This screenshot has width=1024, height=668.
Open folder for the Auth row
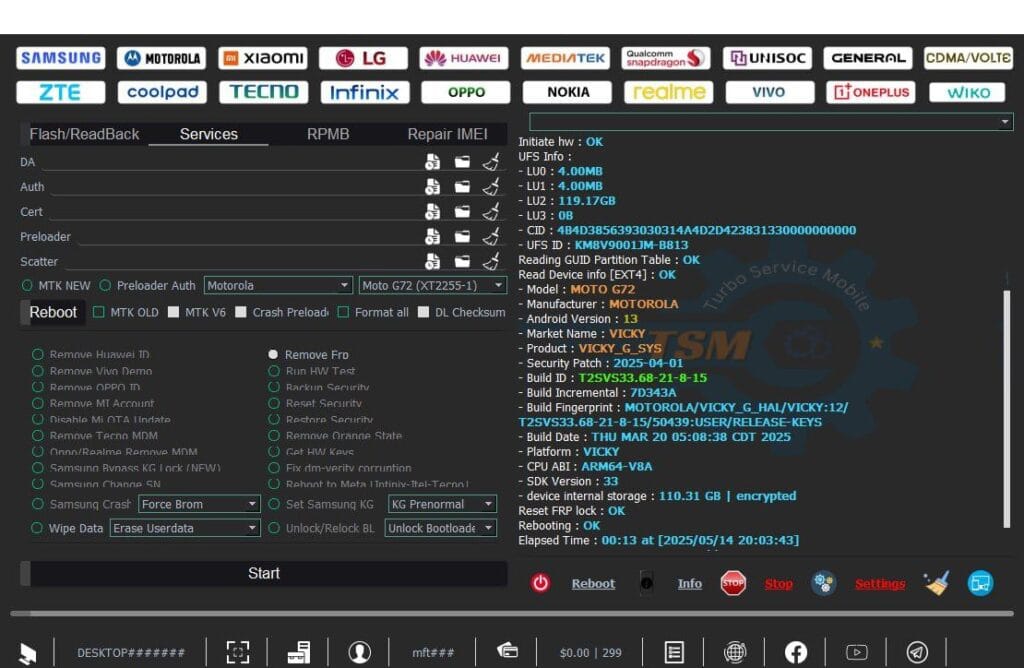[462, 187]
